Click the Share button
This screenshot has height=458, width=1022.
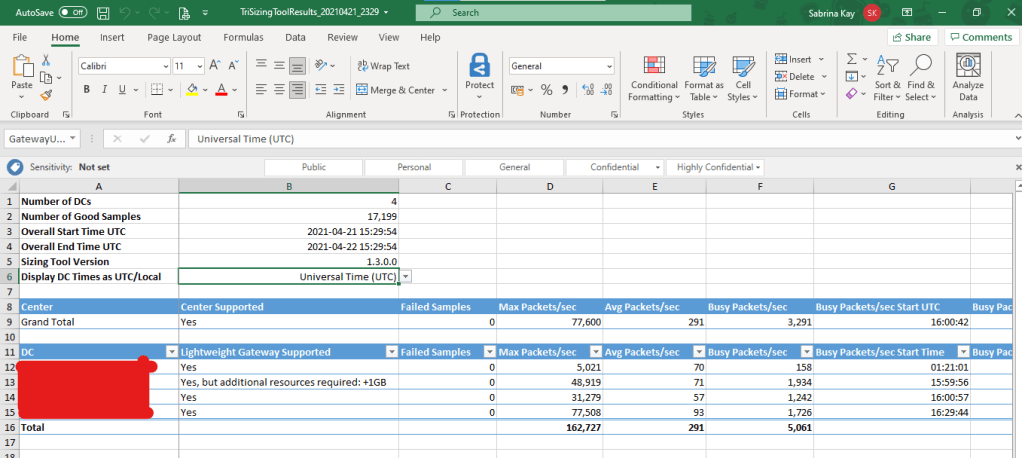click(910, 37)
